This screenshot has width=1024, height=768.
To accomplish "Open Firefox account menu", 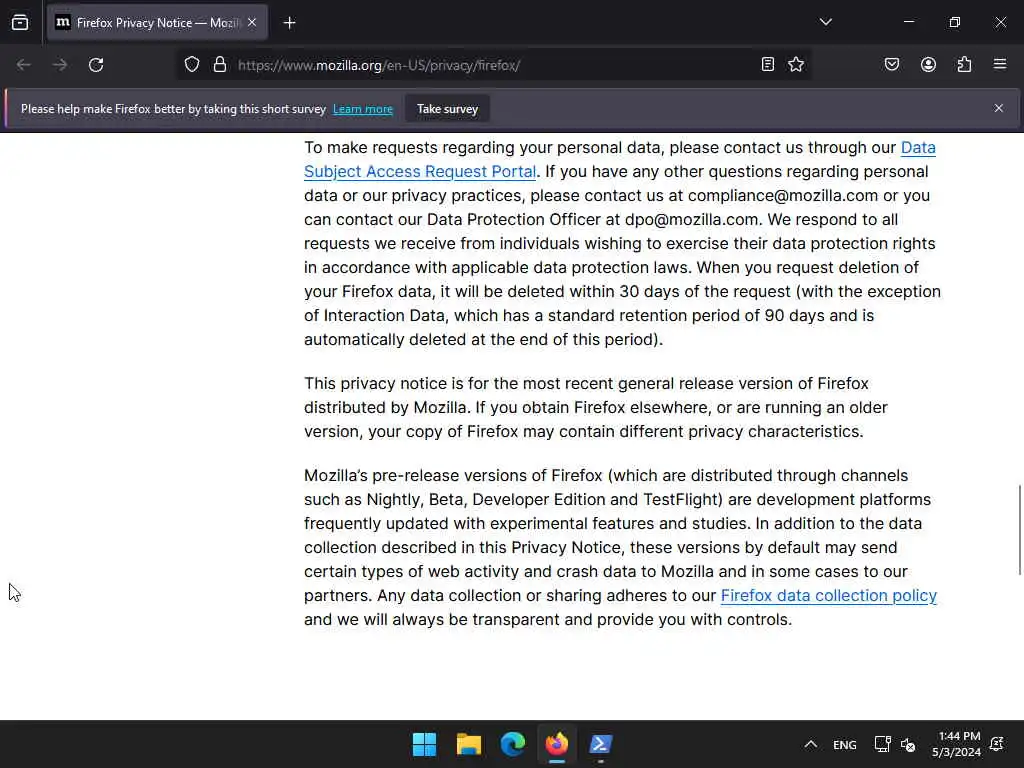I will coord(928,65).
